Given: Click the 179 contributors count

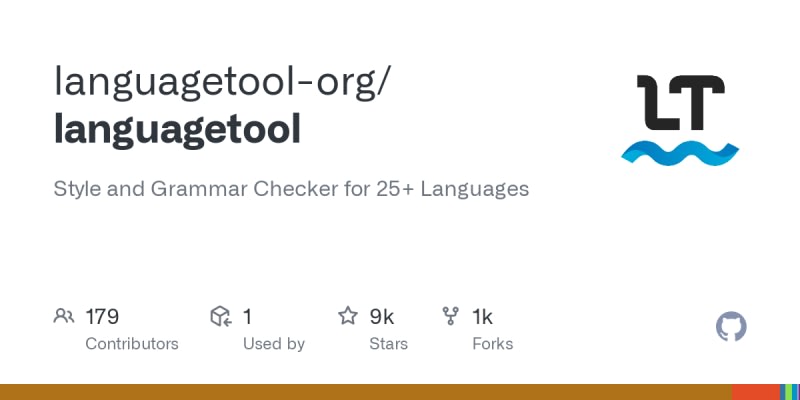Looking at the screenshot, I should 103,317.
